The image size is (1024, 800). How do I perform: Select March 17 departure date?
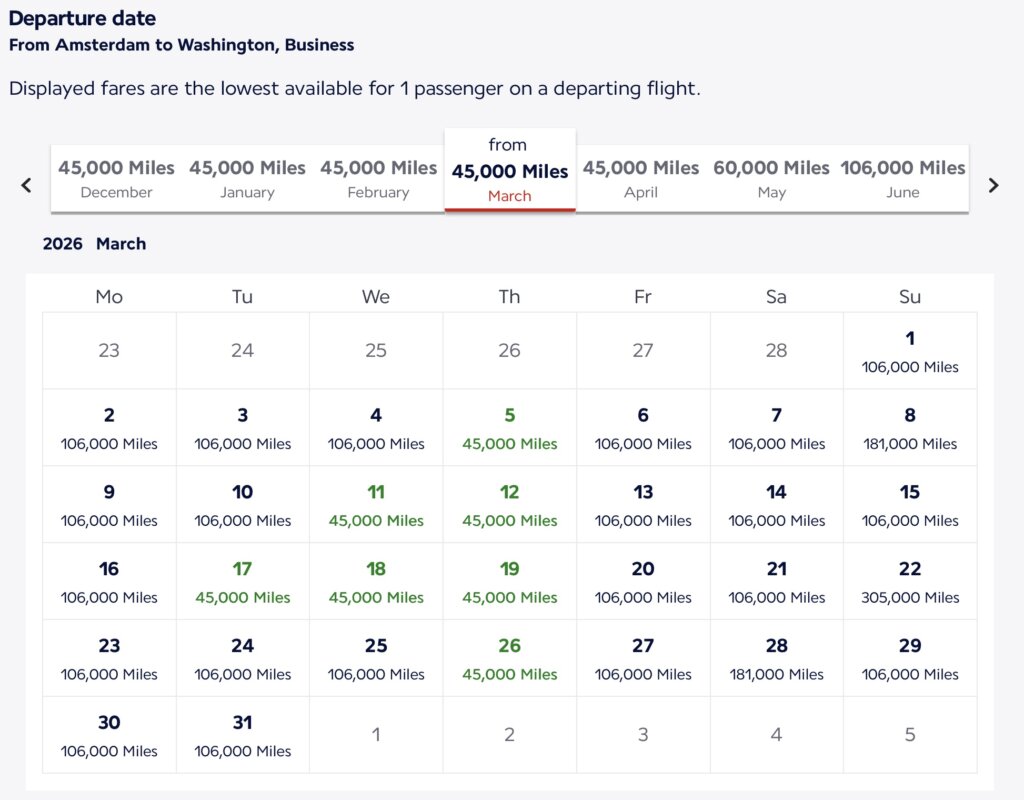(x=242, y=582)
